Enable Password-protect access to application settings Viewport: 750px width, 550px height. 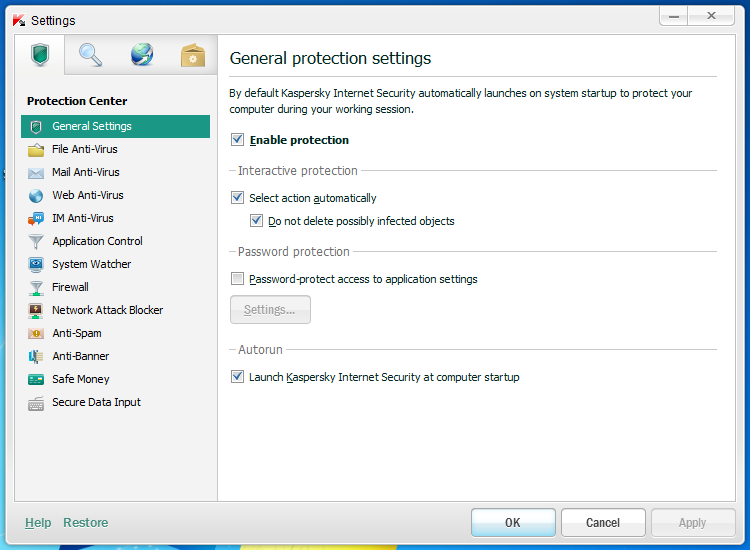pyautogui.click(x=237, y=278)
